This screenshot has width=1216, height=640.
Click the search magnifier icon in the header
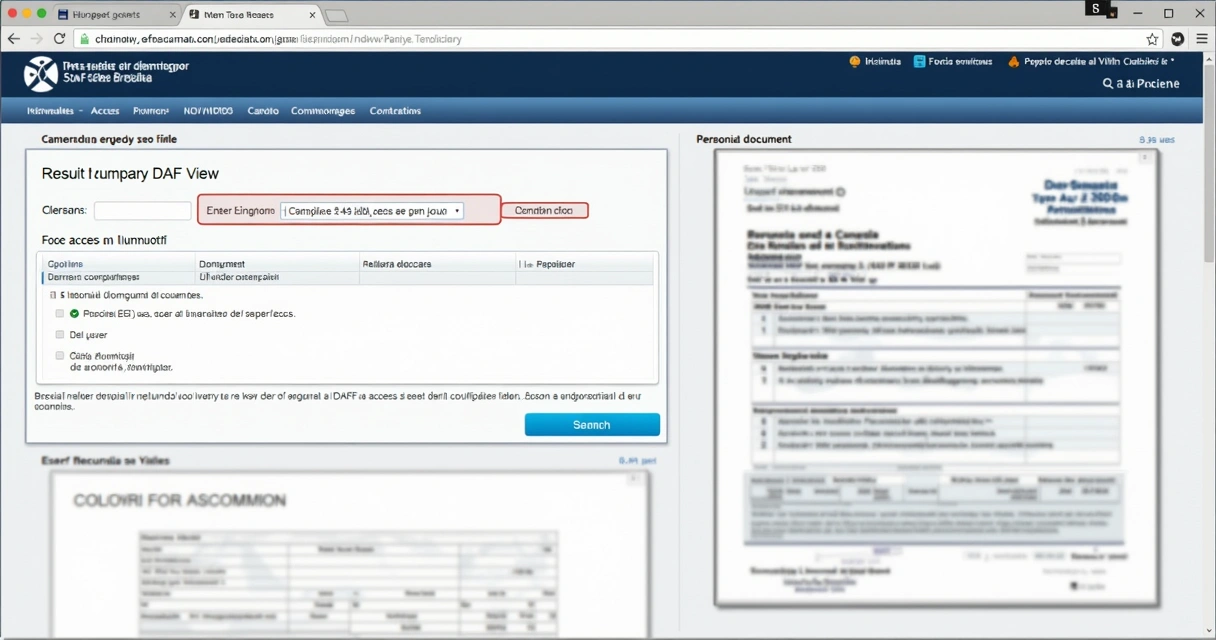[1108, 84]
